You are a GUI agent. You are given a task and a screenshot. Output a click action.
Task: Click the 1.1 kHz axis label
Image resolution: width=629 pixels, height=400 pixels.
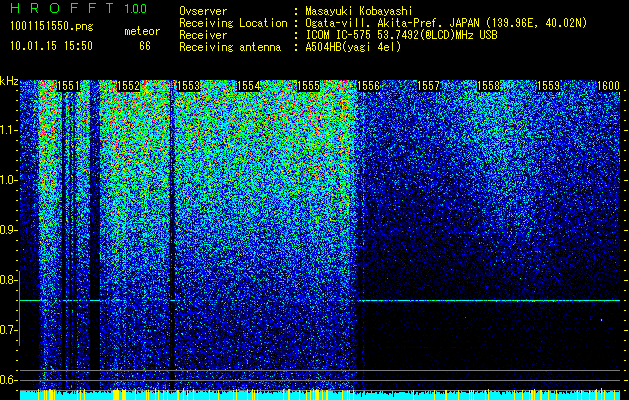9,130
